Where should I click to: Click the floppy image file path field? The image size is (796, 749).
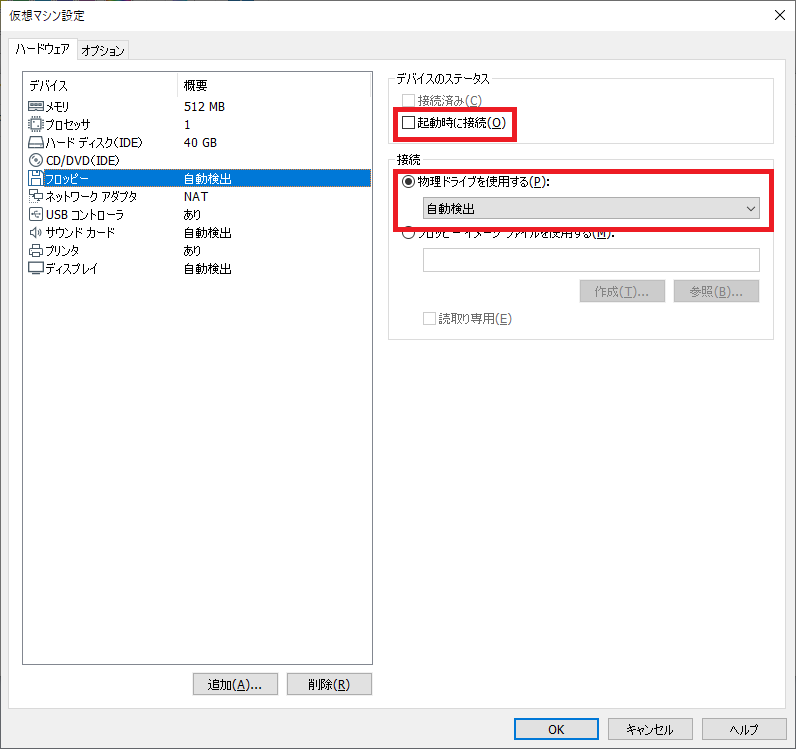[x=591, y=260]
